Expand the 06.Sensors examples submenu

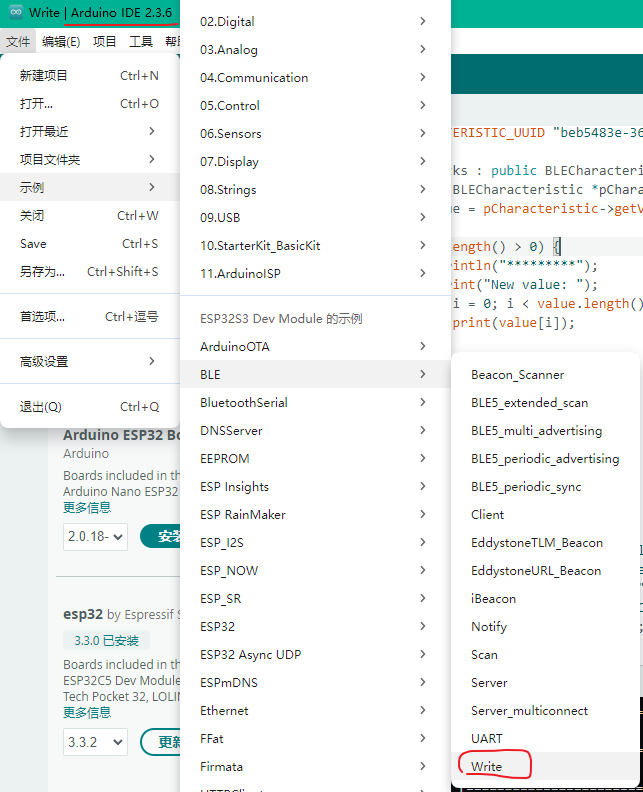(x=315, y=133)
